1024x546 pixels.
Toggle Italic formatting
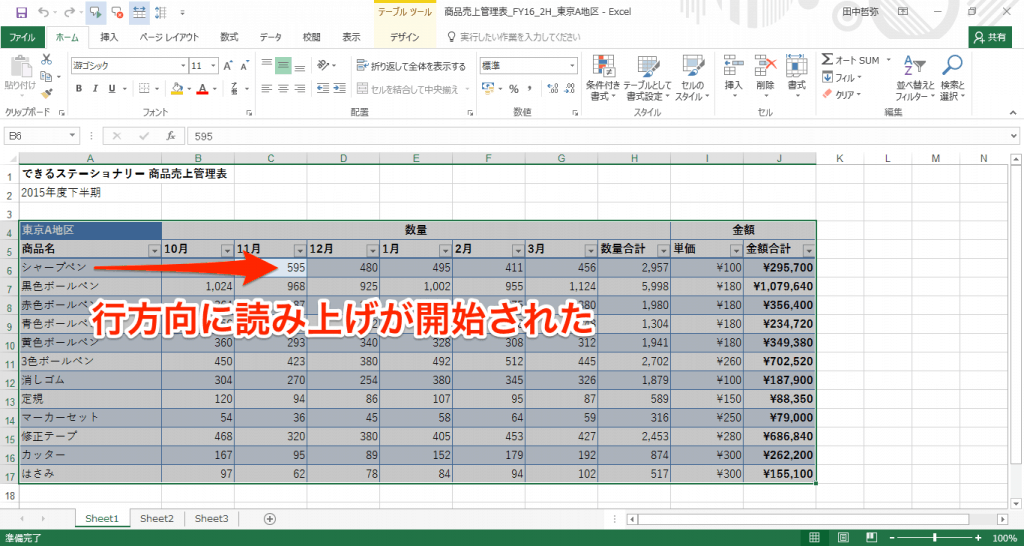96,89
